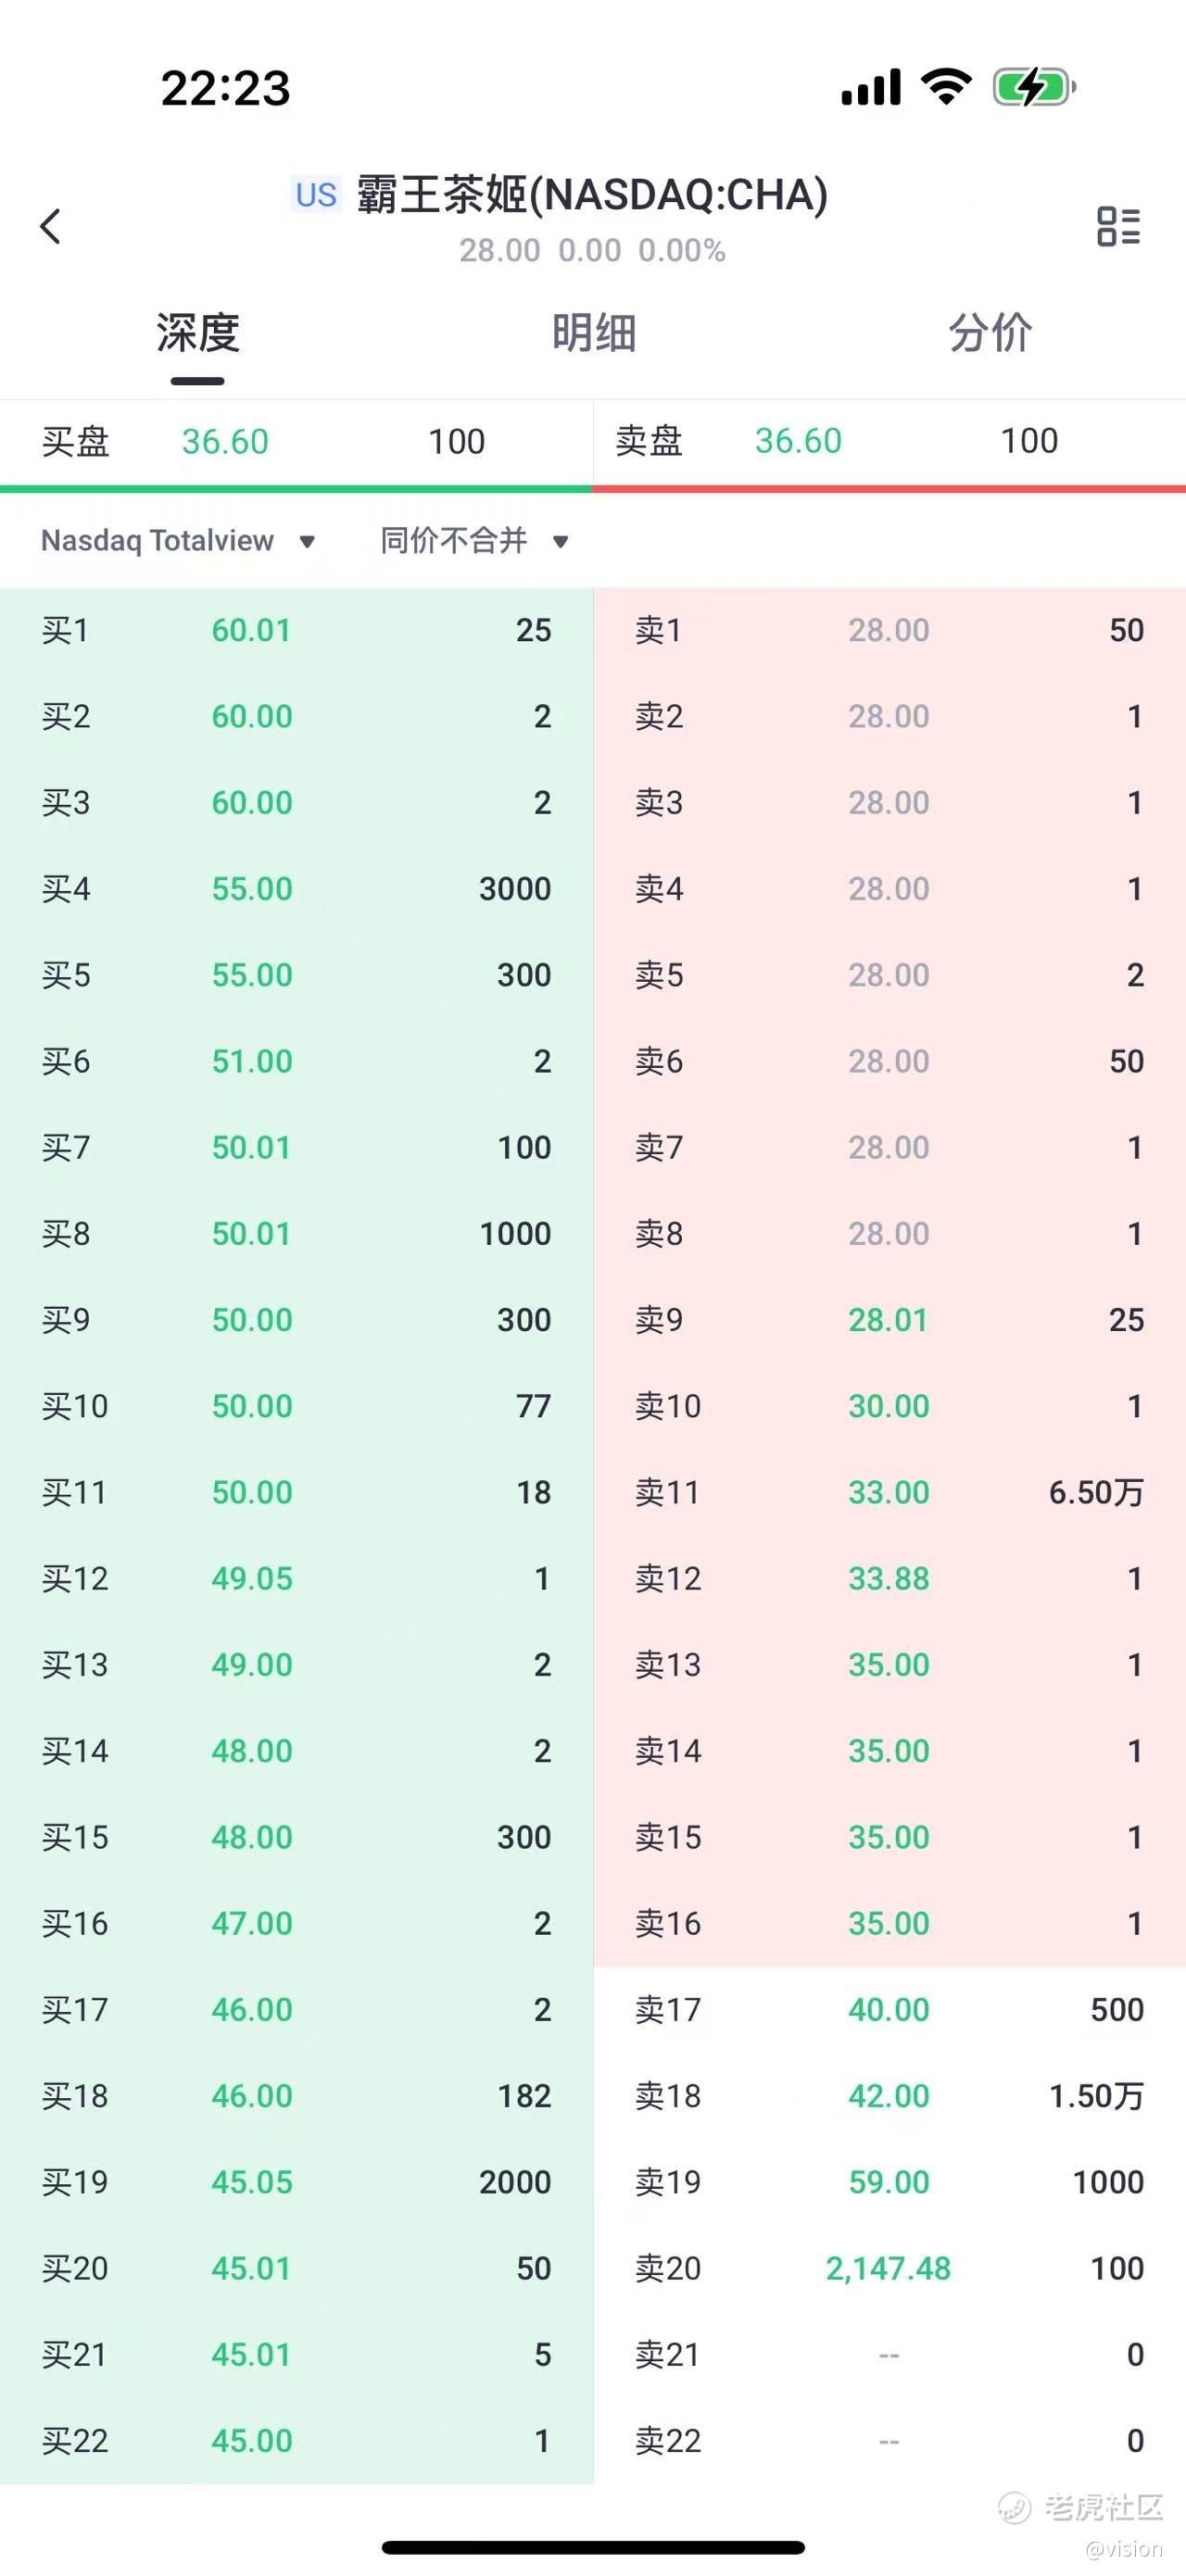This screenshot has width=1186, height=2576.
Task: Tap the battery charging icon
Action: [x=1033, y=87]
